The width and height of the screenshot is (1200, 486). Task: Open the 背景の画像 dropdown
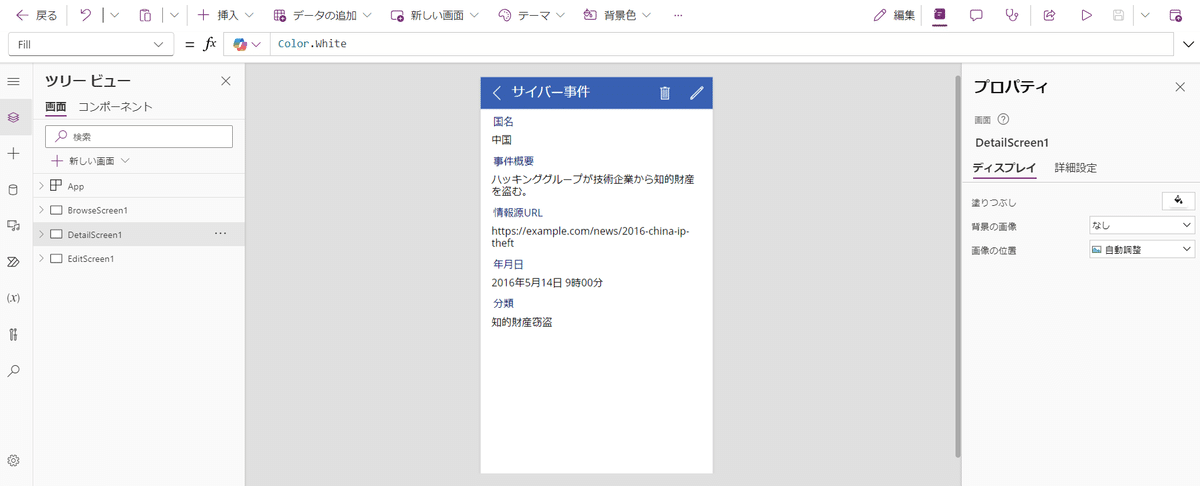[x=1142, y=226]
